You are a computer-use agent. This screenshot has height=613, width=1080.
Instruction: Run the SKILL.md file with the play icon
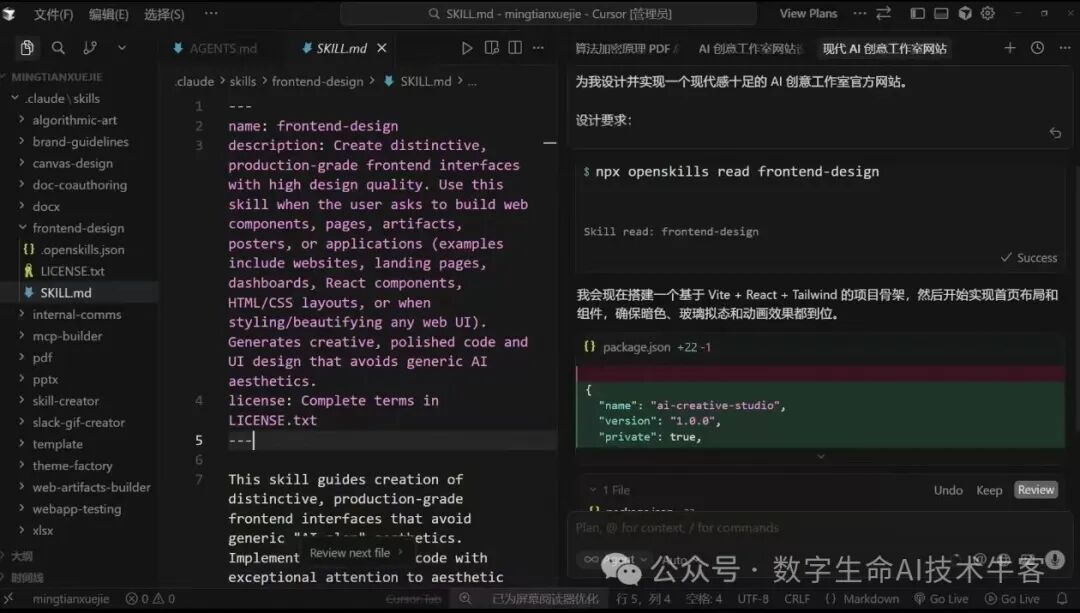[467, 47]
